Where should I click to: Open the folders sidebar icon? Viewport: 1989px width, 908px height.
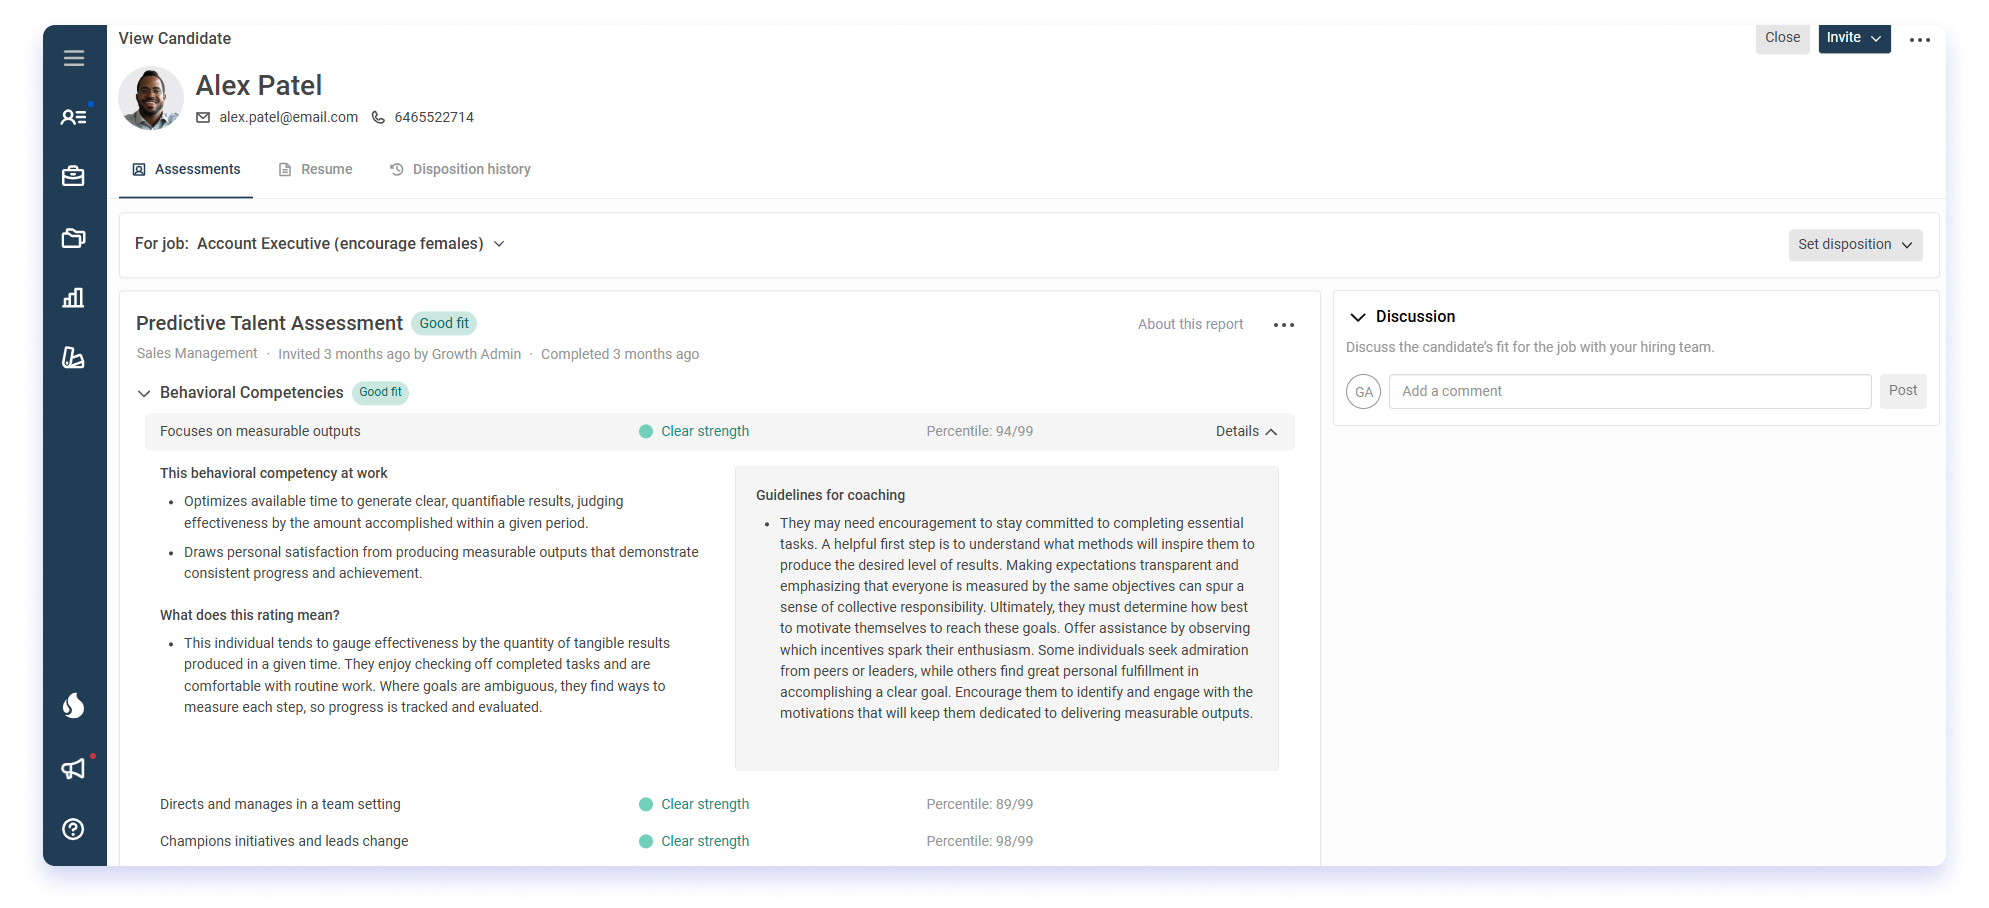(74, 238)
